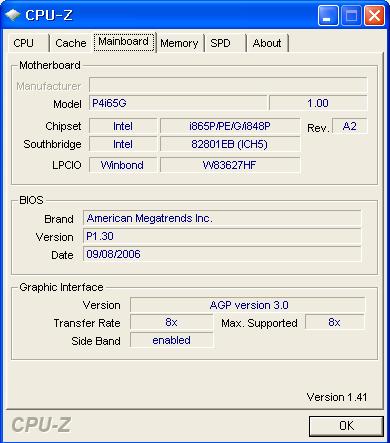Click the AGP version 3.0 field
The width and height of the screenshot is (390, 443).
point(248,305)
